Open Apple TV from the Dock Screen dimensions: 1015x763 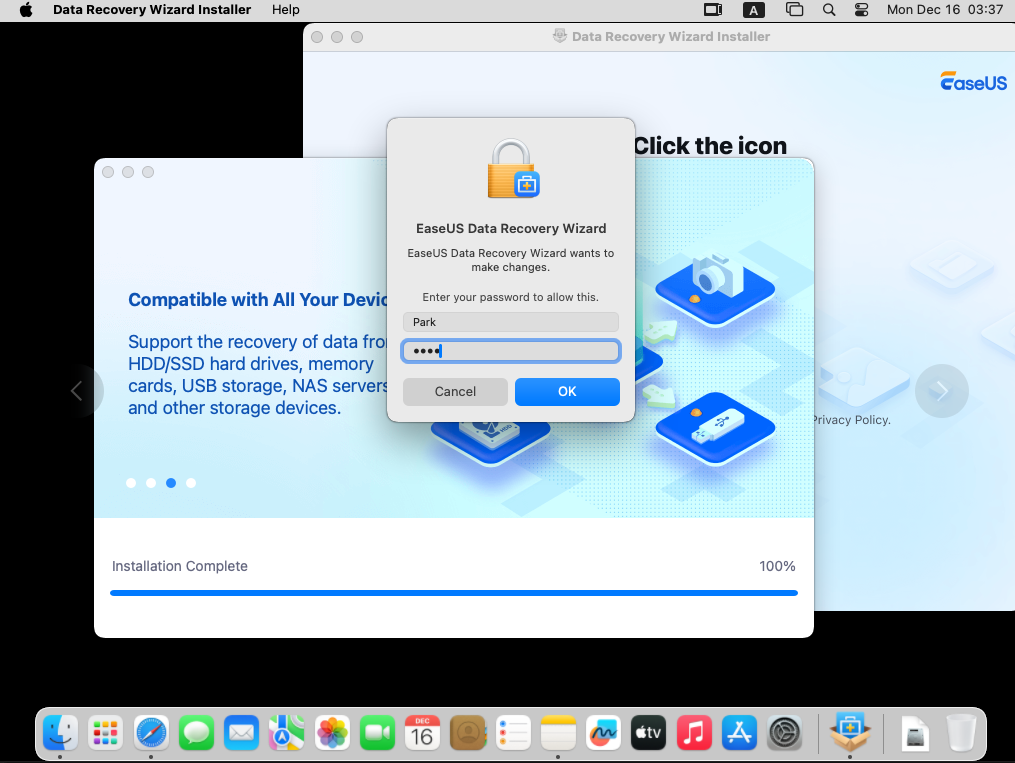(649, 733)
